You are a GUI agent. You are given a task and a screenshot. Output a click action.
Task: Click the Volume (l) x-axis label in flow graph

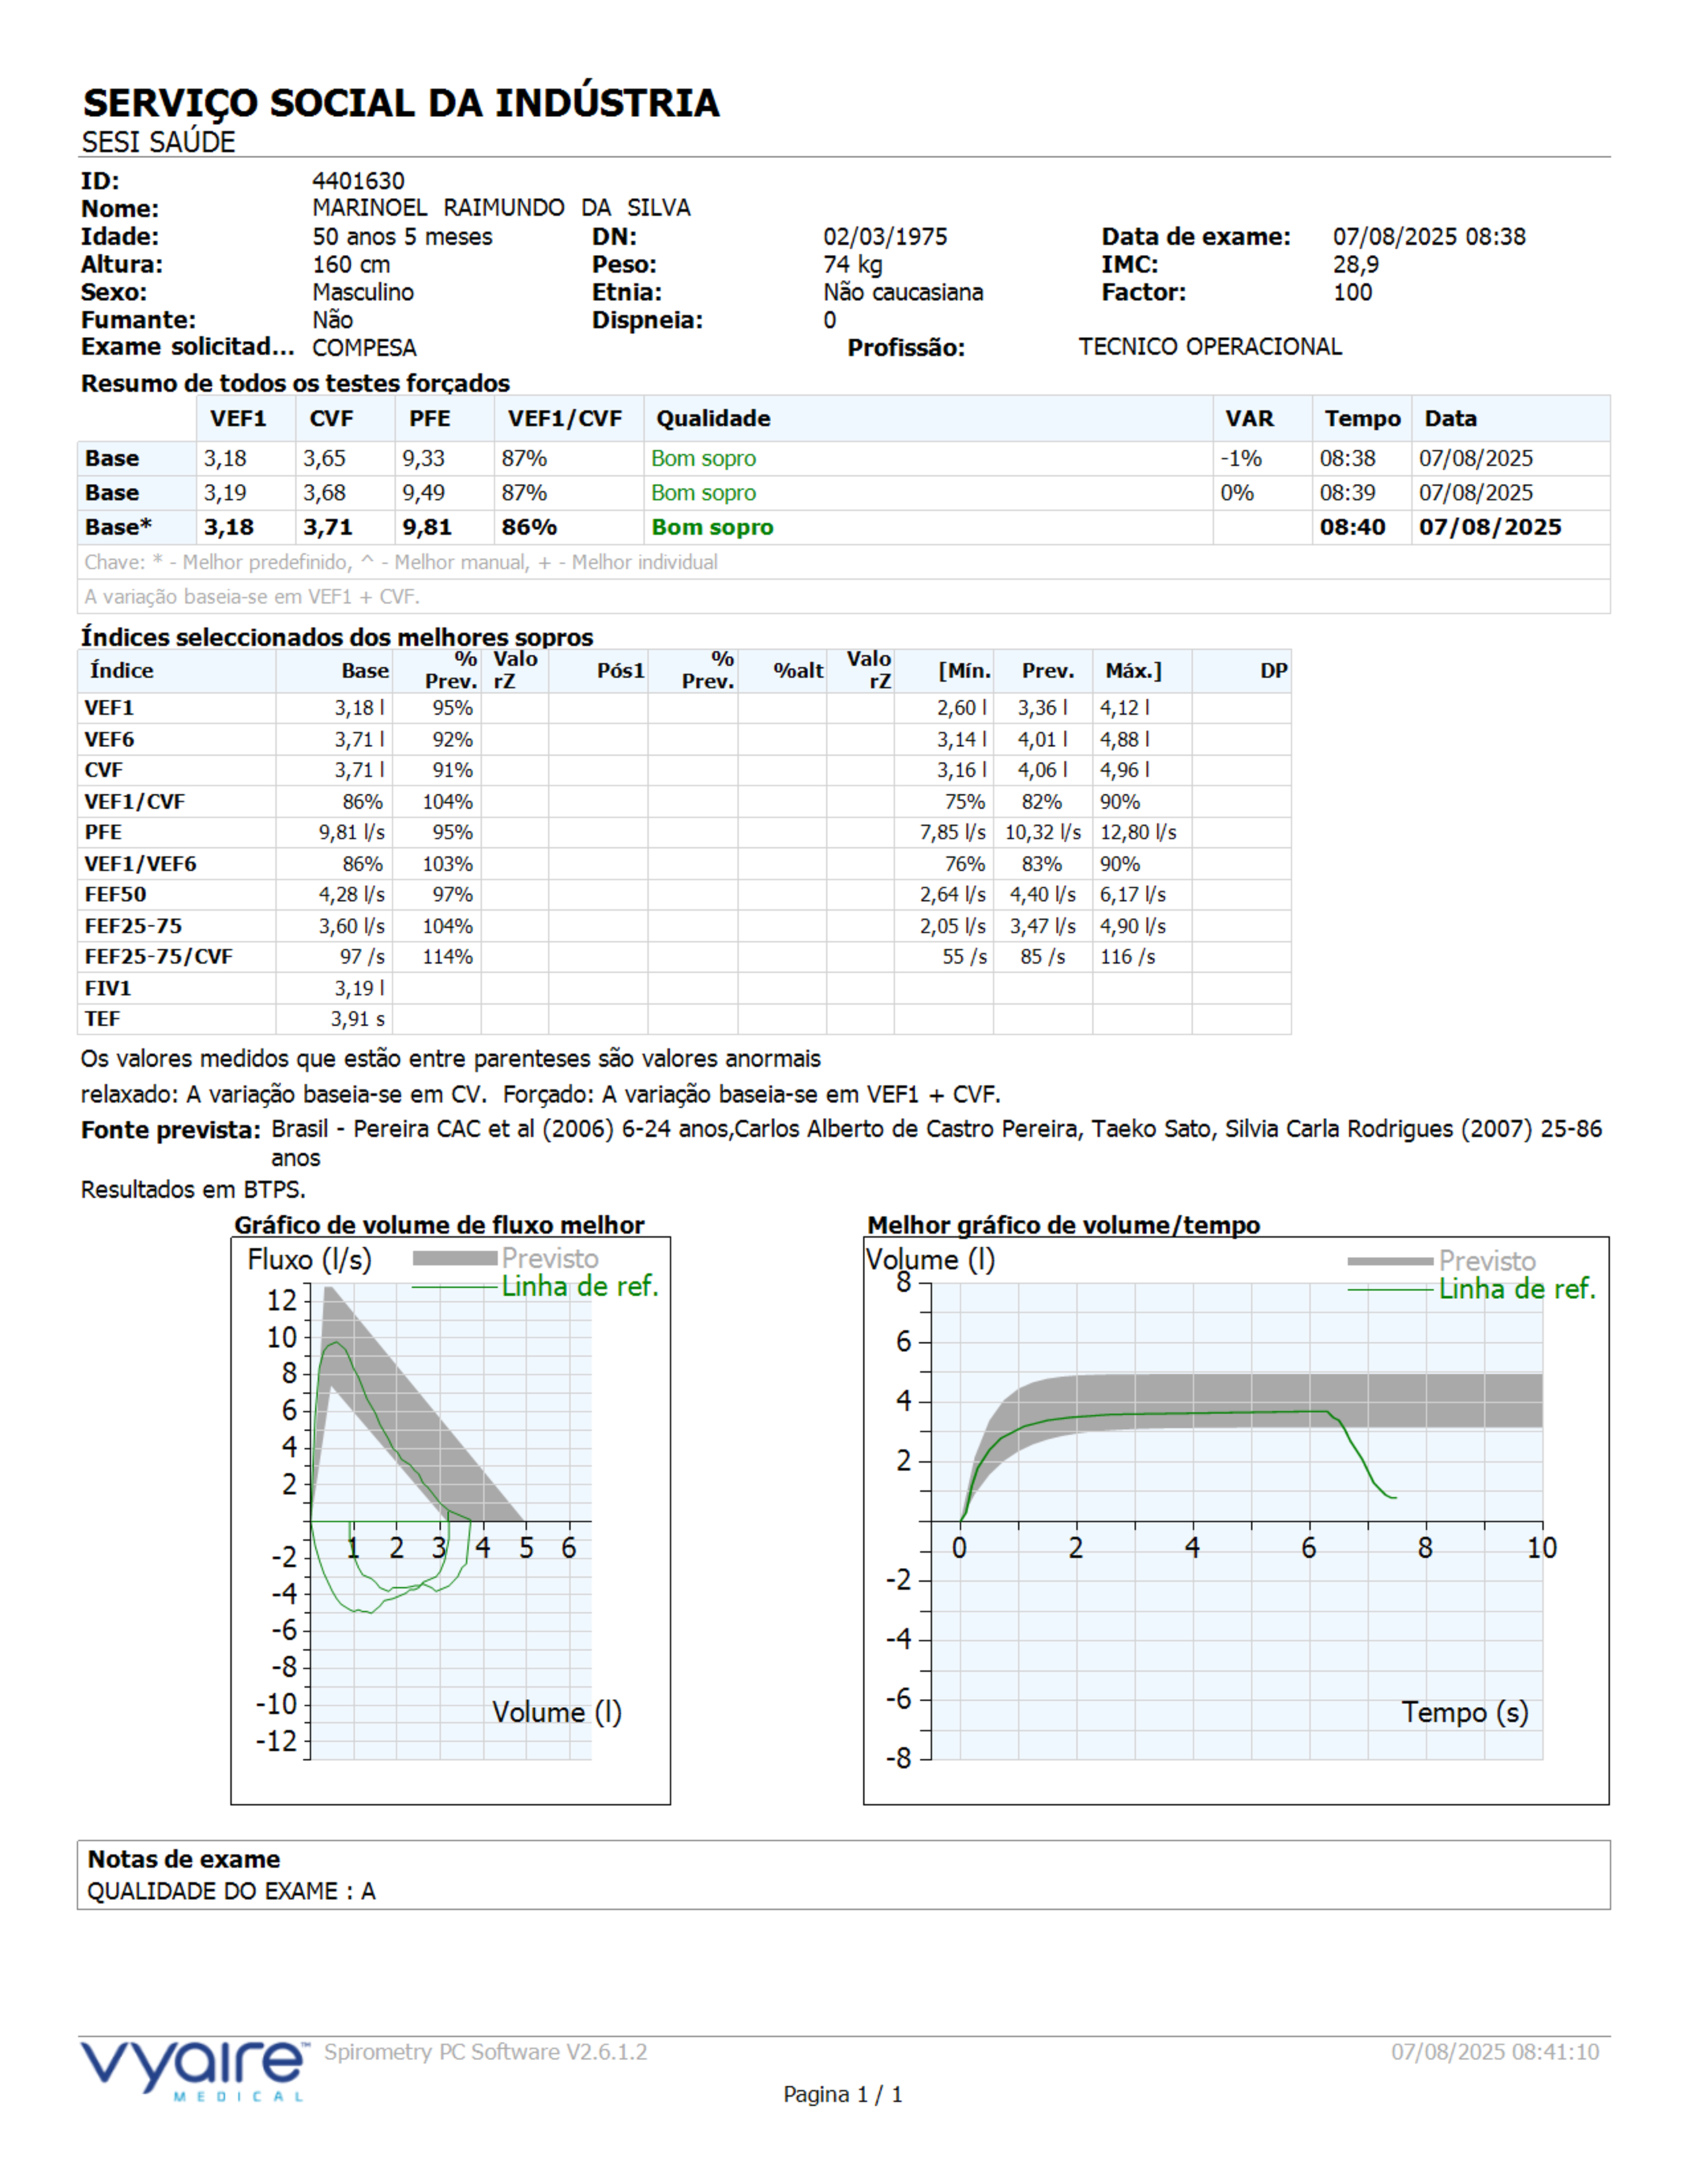(x=556, y=1713)
